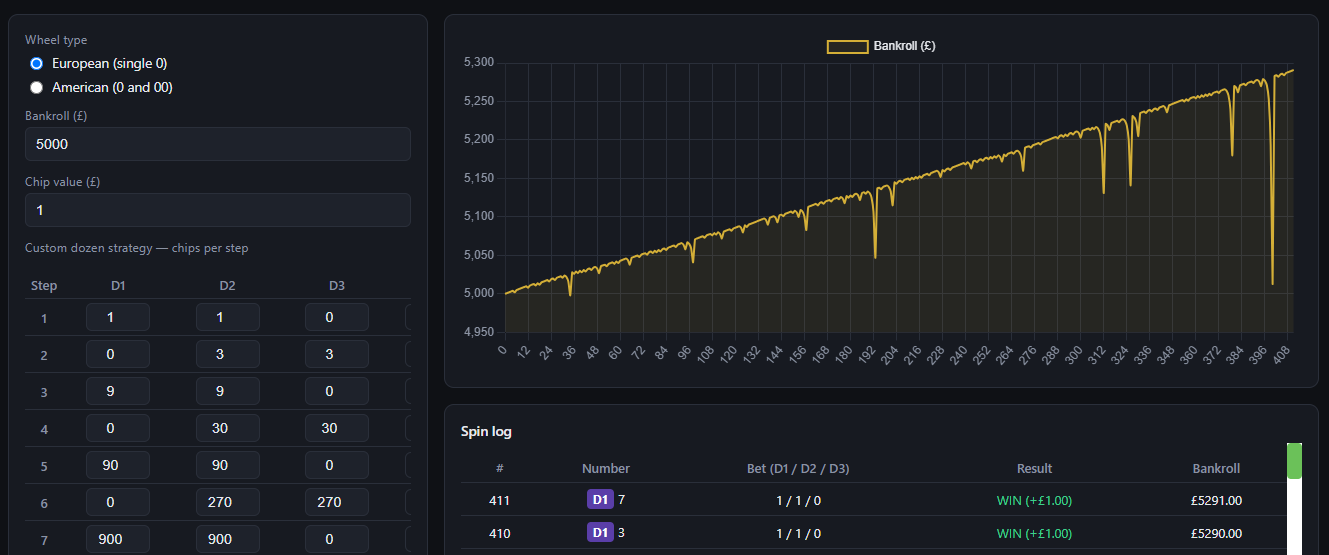Click the Result column header in spin log

click(1034, 468)
